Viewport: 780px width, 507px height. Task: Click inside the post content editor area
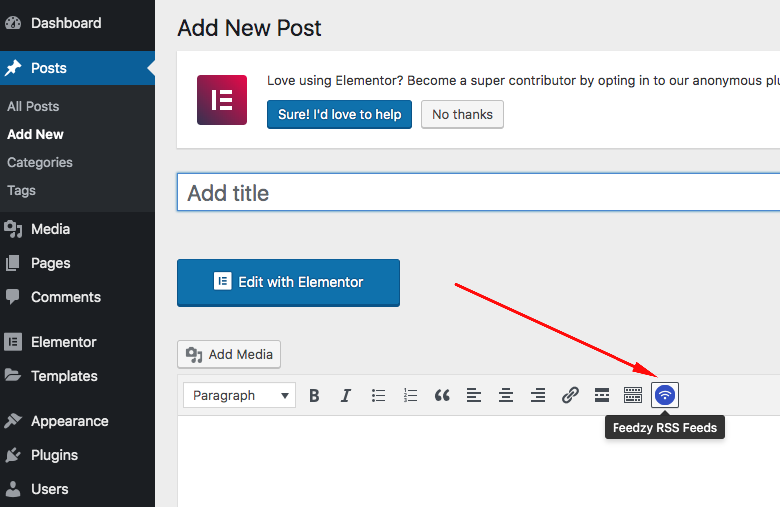[x=479, y=461]
